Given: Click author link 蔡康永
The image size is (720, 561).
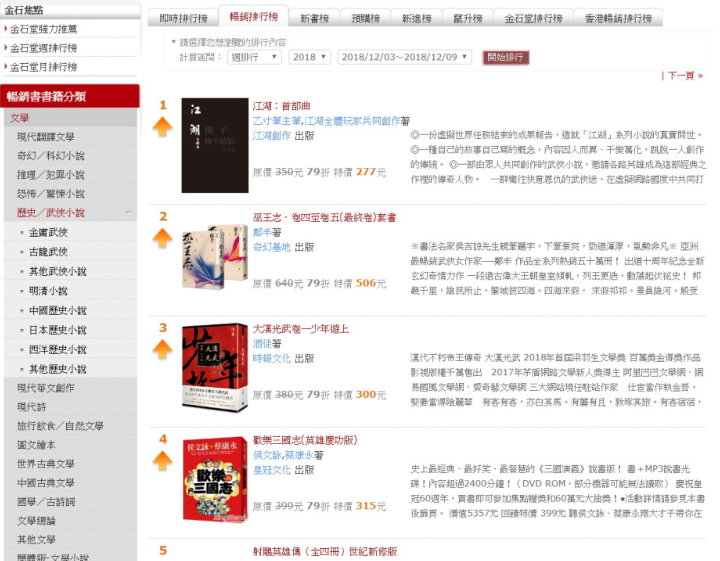Looking at the screenshot, I should pos(299,455).
